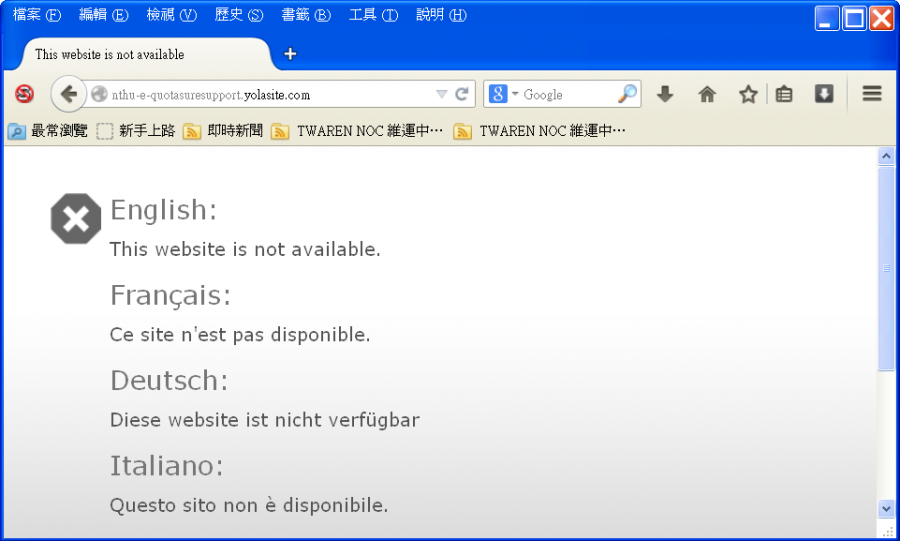The width and height of the screenshot is (900, 541).
Task: Click in the address bar URL field
Action: tap(270, 95)
